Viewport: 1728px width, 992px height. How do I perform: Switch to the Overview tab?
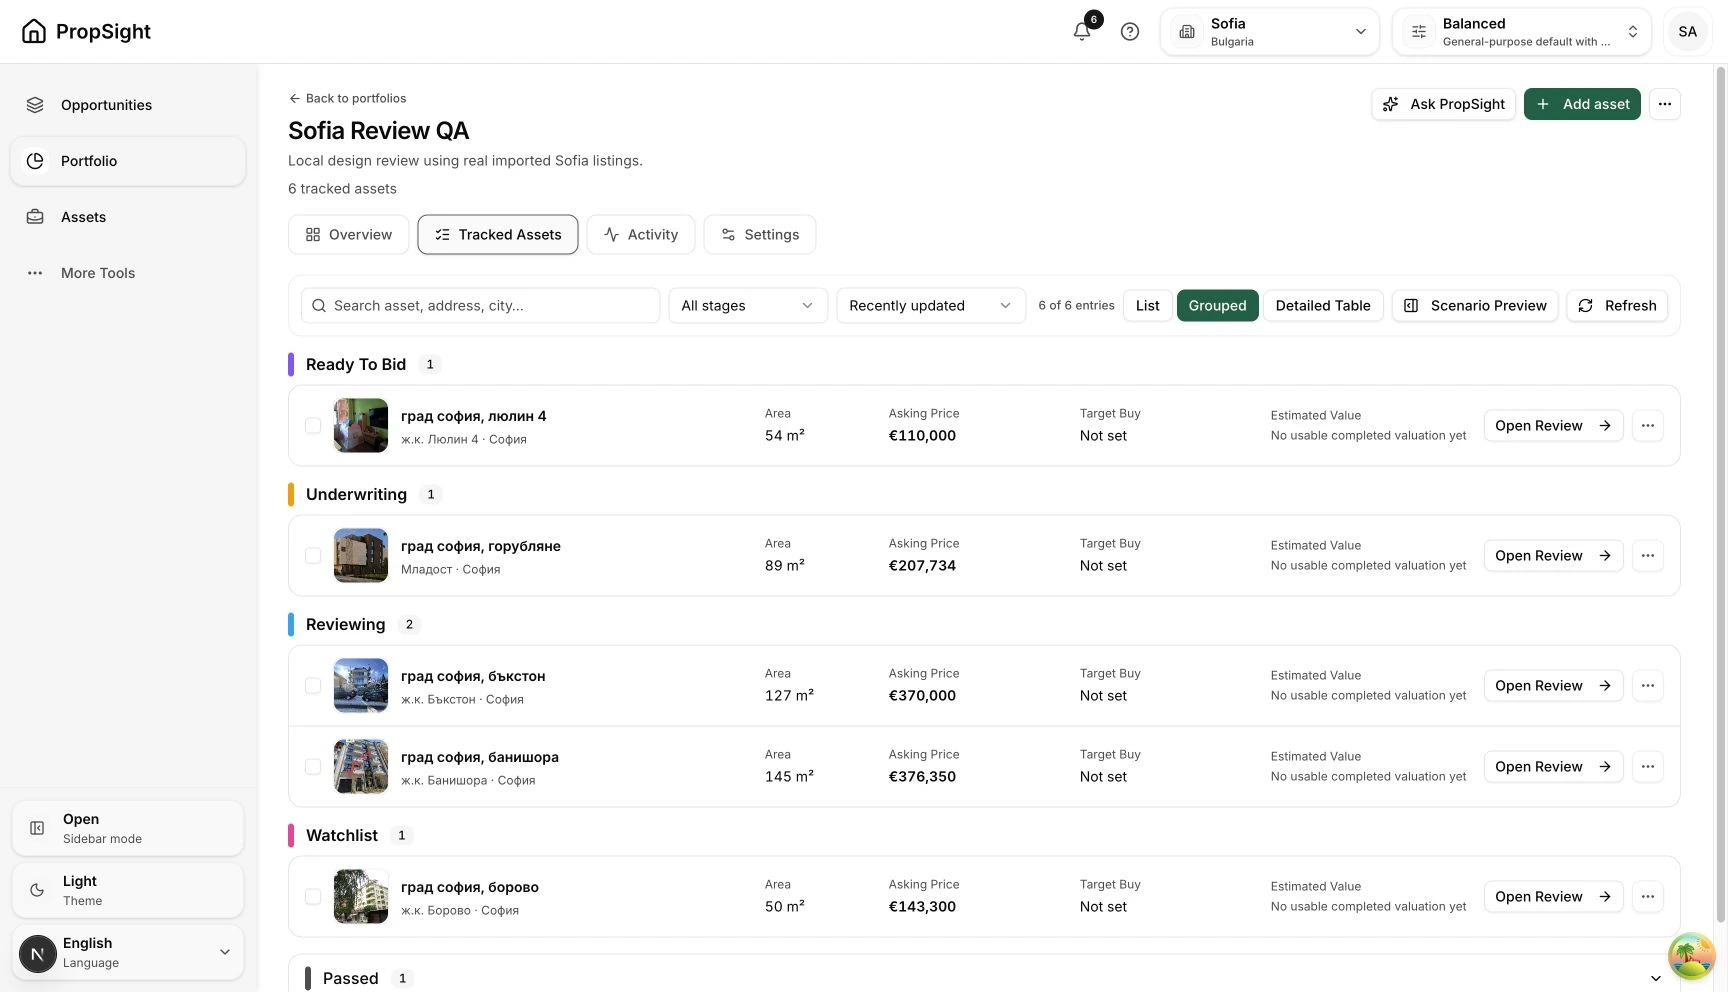pyautogui.click(x=349, y=235)
